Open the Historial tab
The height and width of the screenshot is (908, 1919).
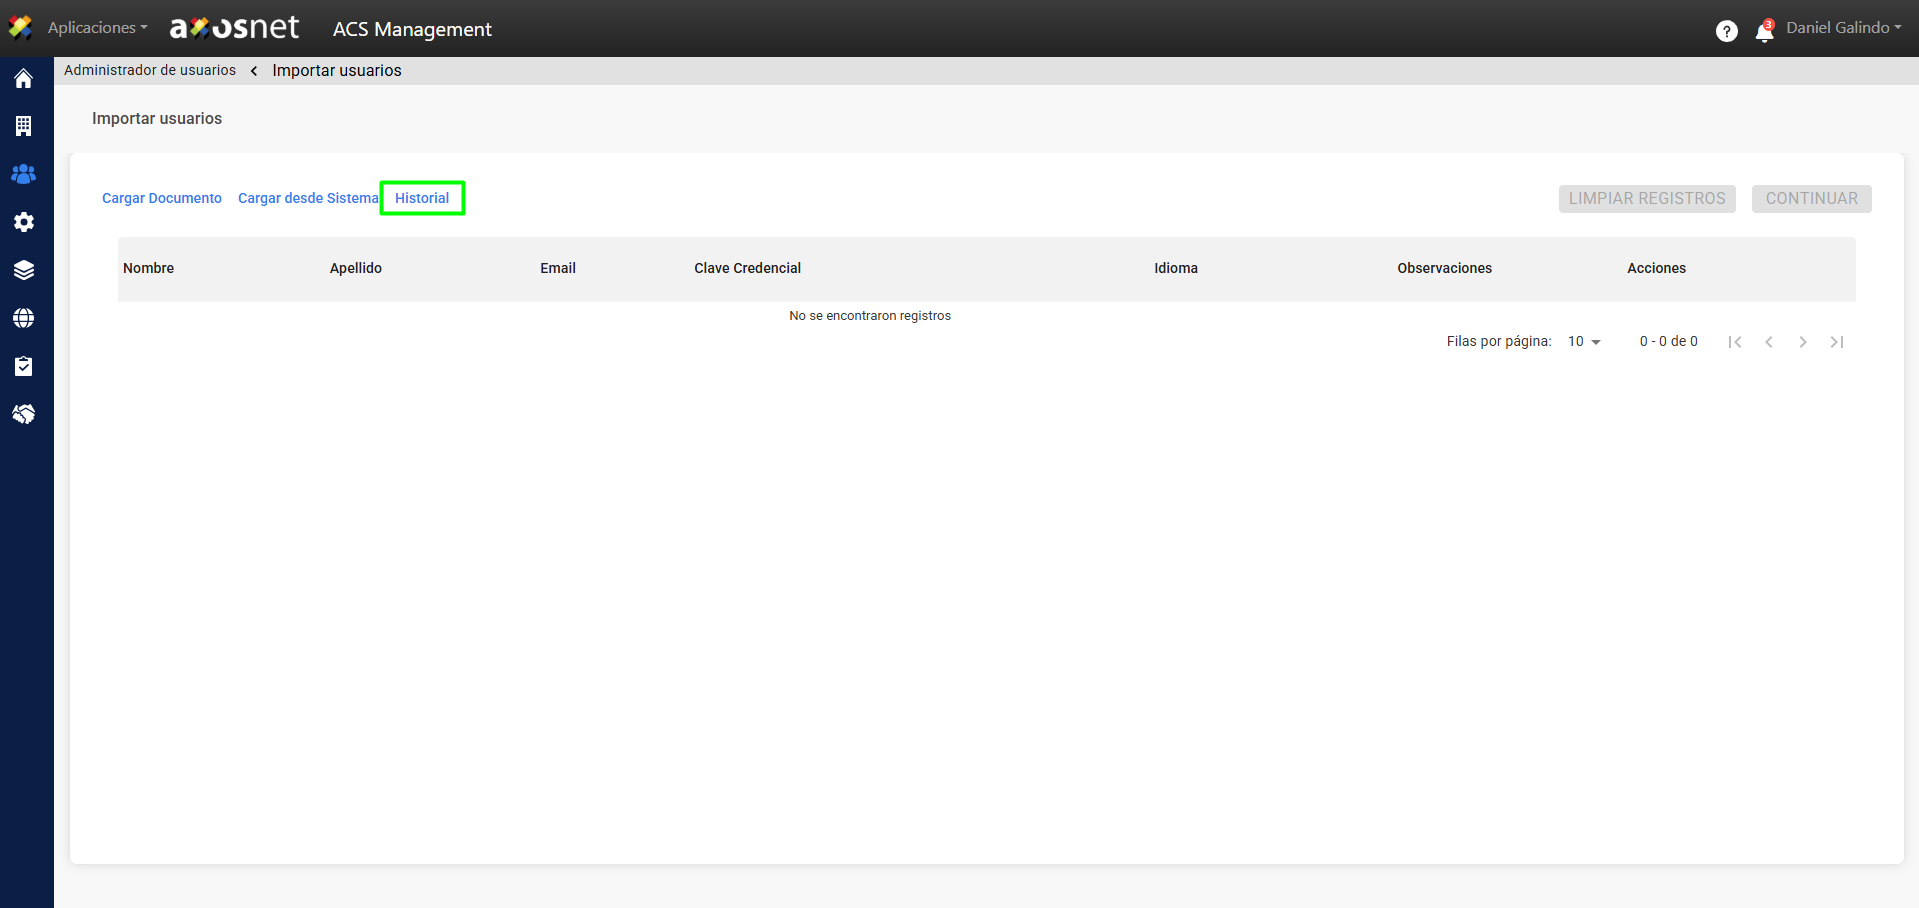(x=422, y=198)
